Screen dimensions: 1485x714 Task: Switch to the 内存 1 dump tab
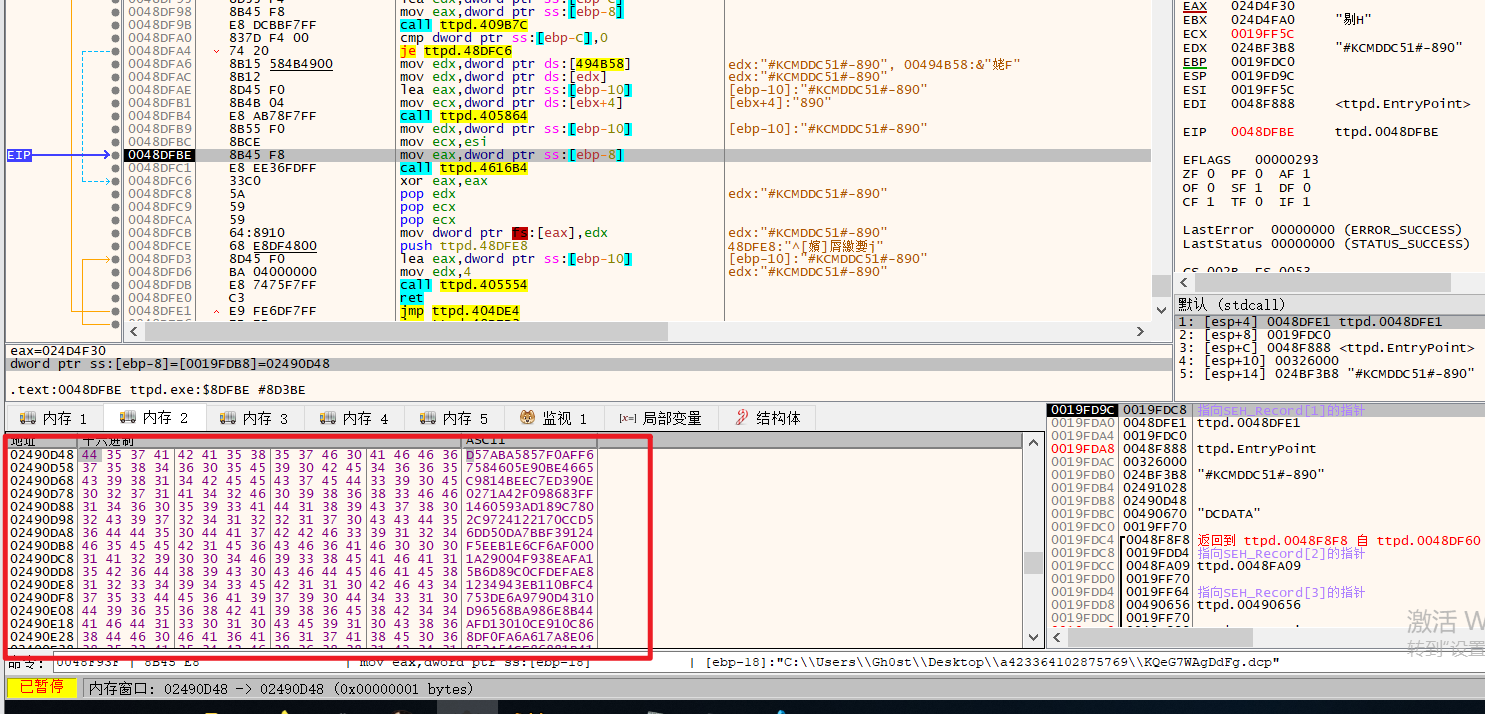tap(55, 418)
